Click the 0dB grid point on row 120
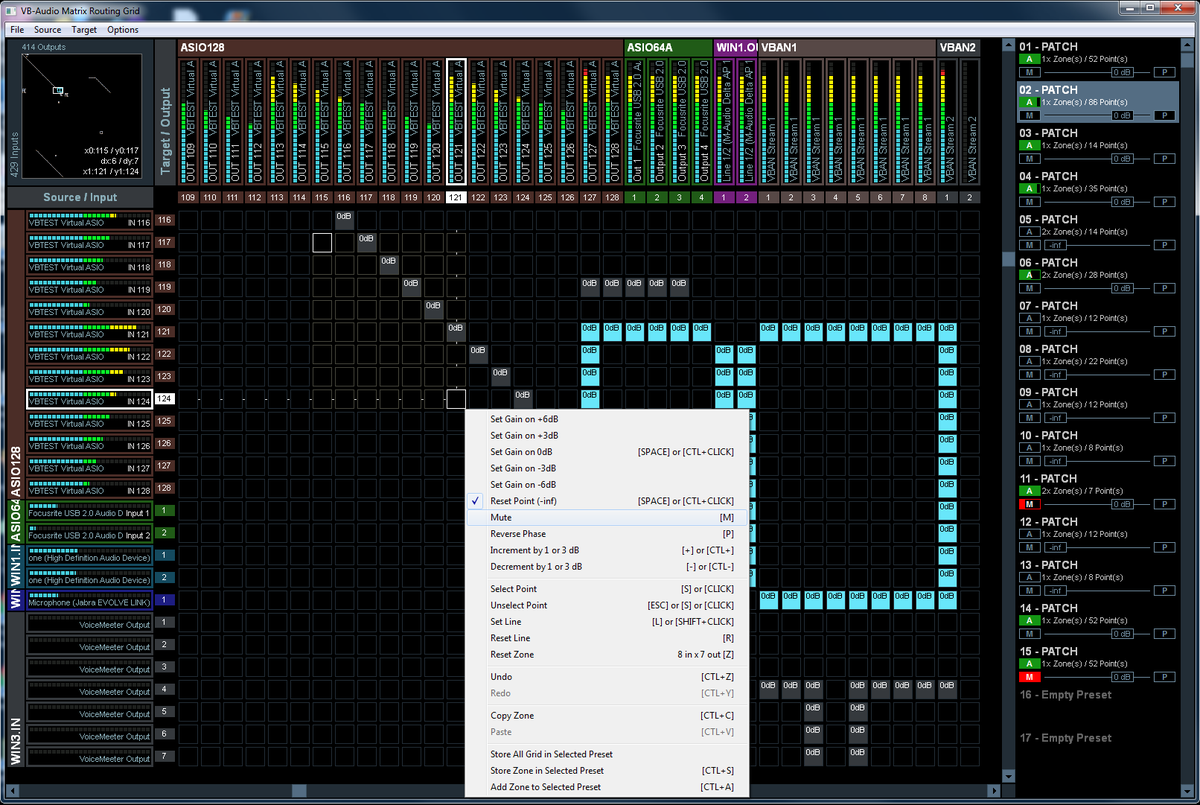Screen dimensions: 1200x805 coord(433,309)
